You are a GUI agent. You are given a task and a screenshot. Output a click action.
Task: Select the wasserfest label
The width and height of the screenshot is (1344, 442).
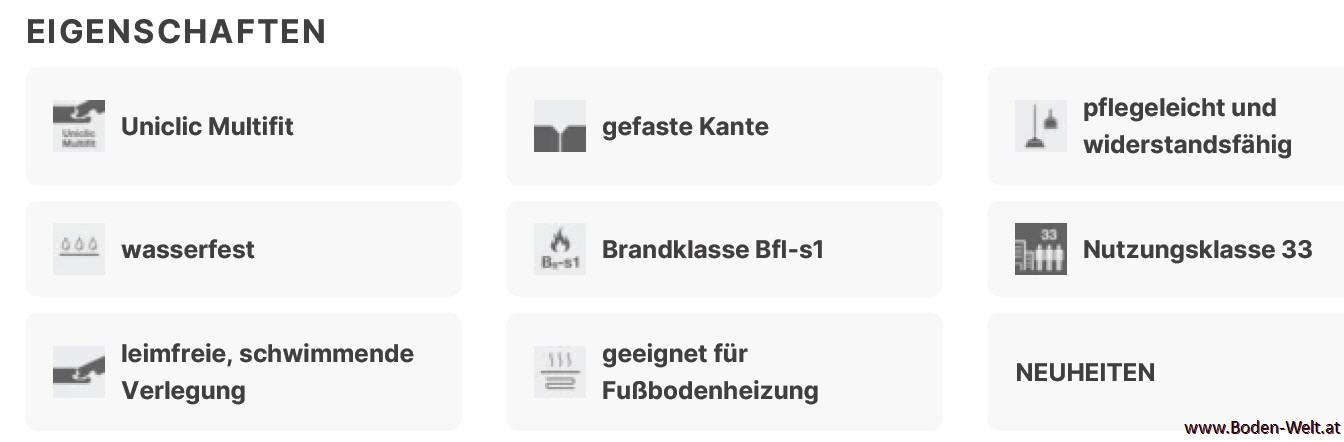[188, 249]
